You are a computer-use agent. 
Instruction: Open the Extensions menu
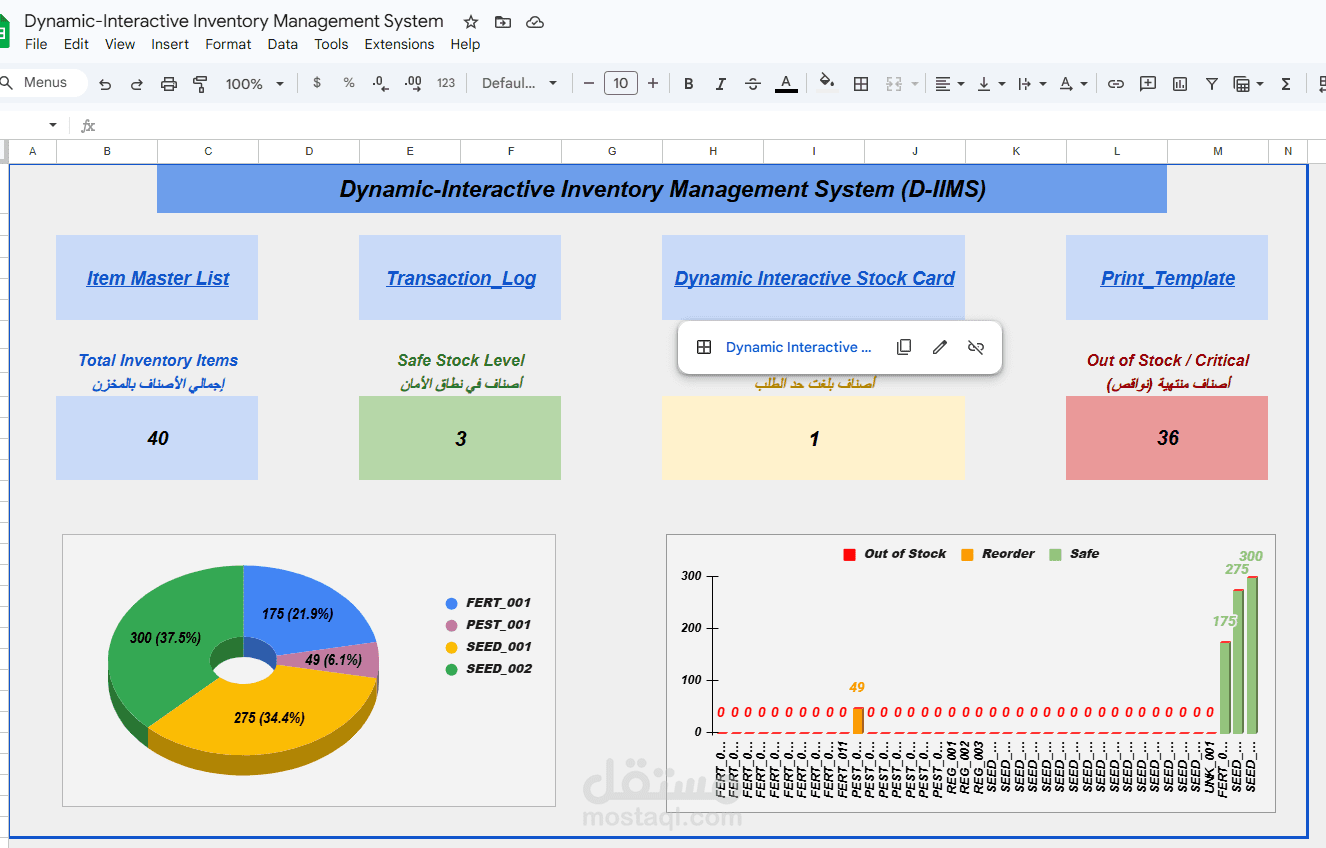[399, 44]
